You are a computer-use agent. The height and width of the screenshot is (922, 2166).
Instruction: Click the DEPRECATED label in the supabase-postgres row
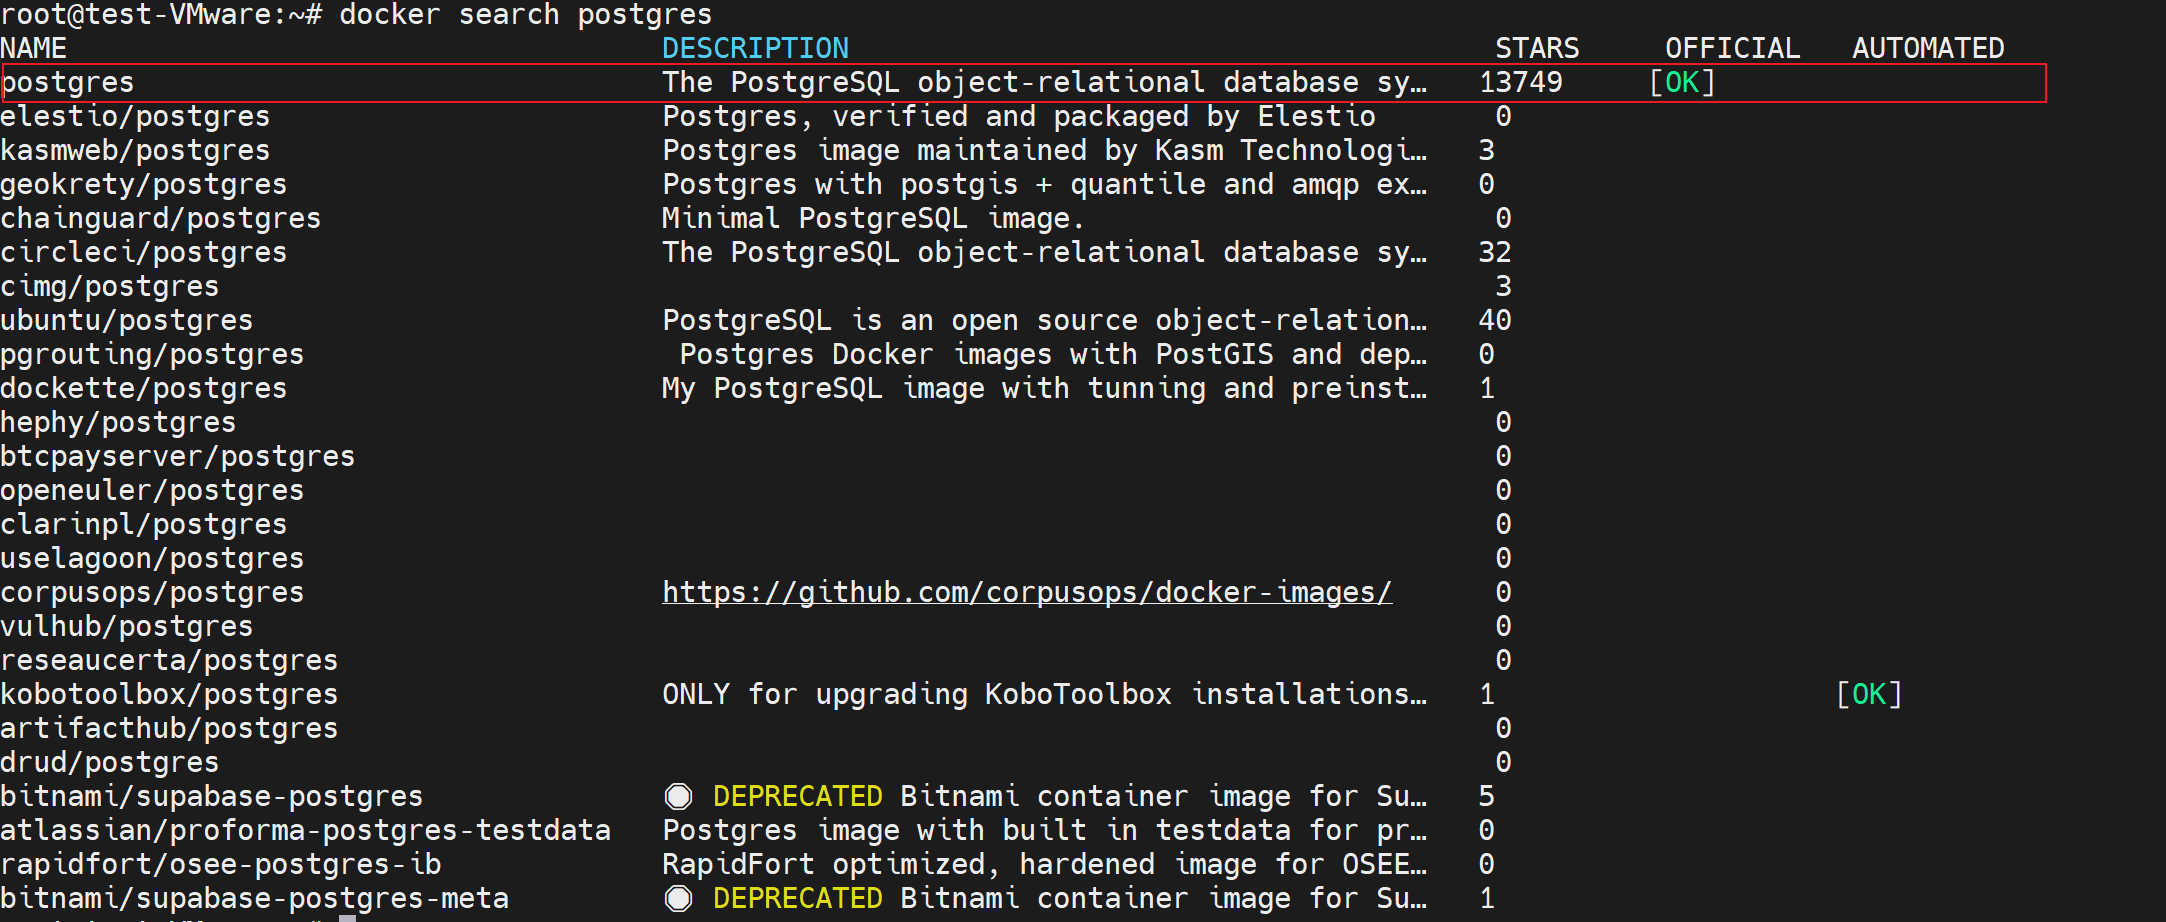[x=798, y=796]
